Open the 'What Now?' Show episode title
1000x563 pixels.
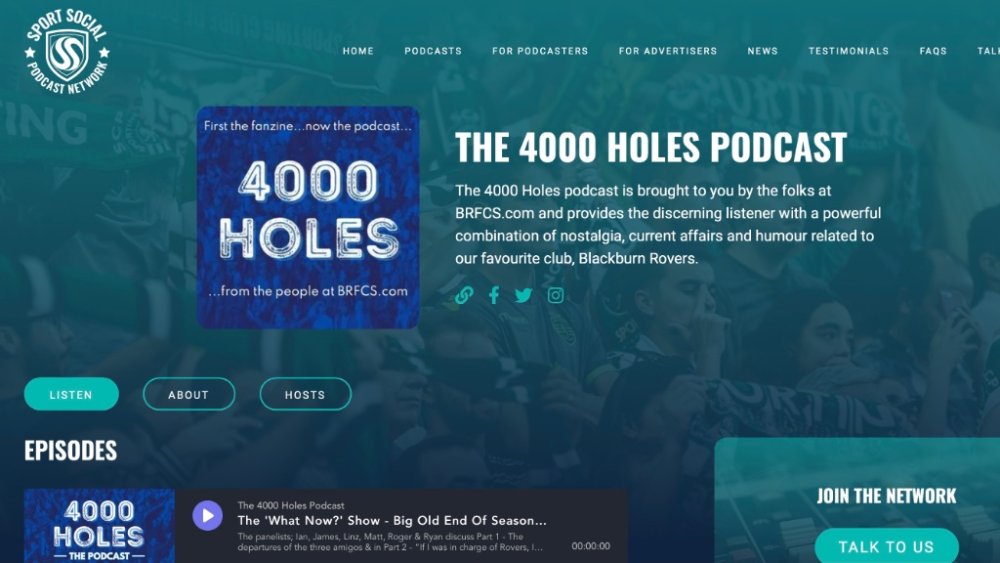point(392,520)
